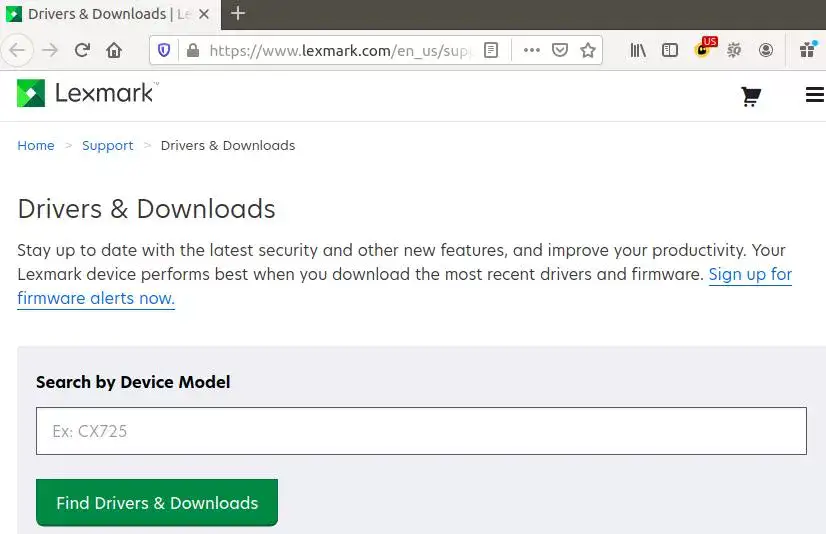Image resolution: width=826 pixels, height=534 pixels.
Task: Go back using the browser back arrow
Action: 17,51
